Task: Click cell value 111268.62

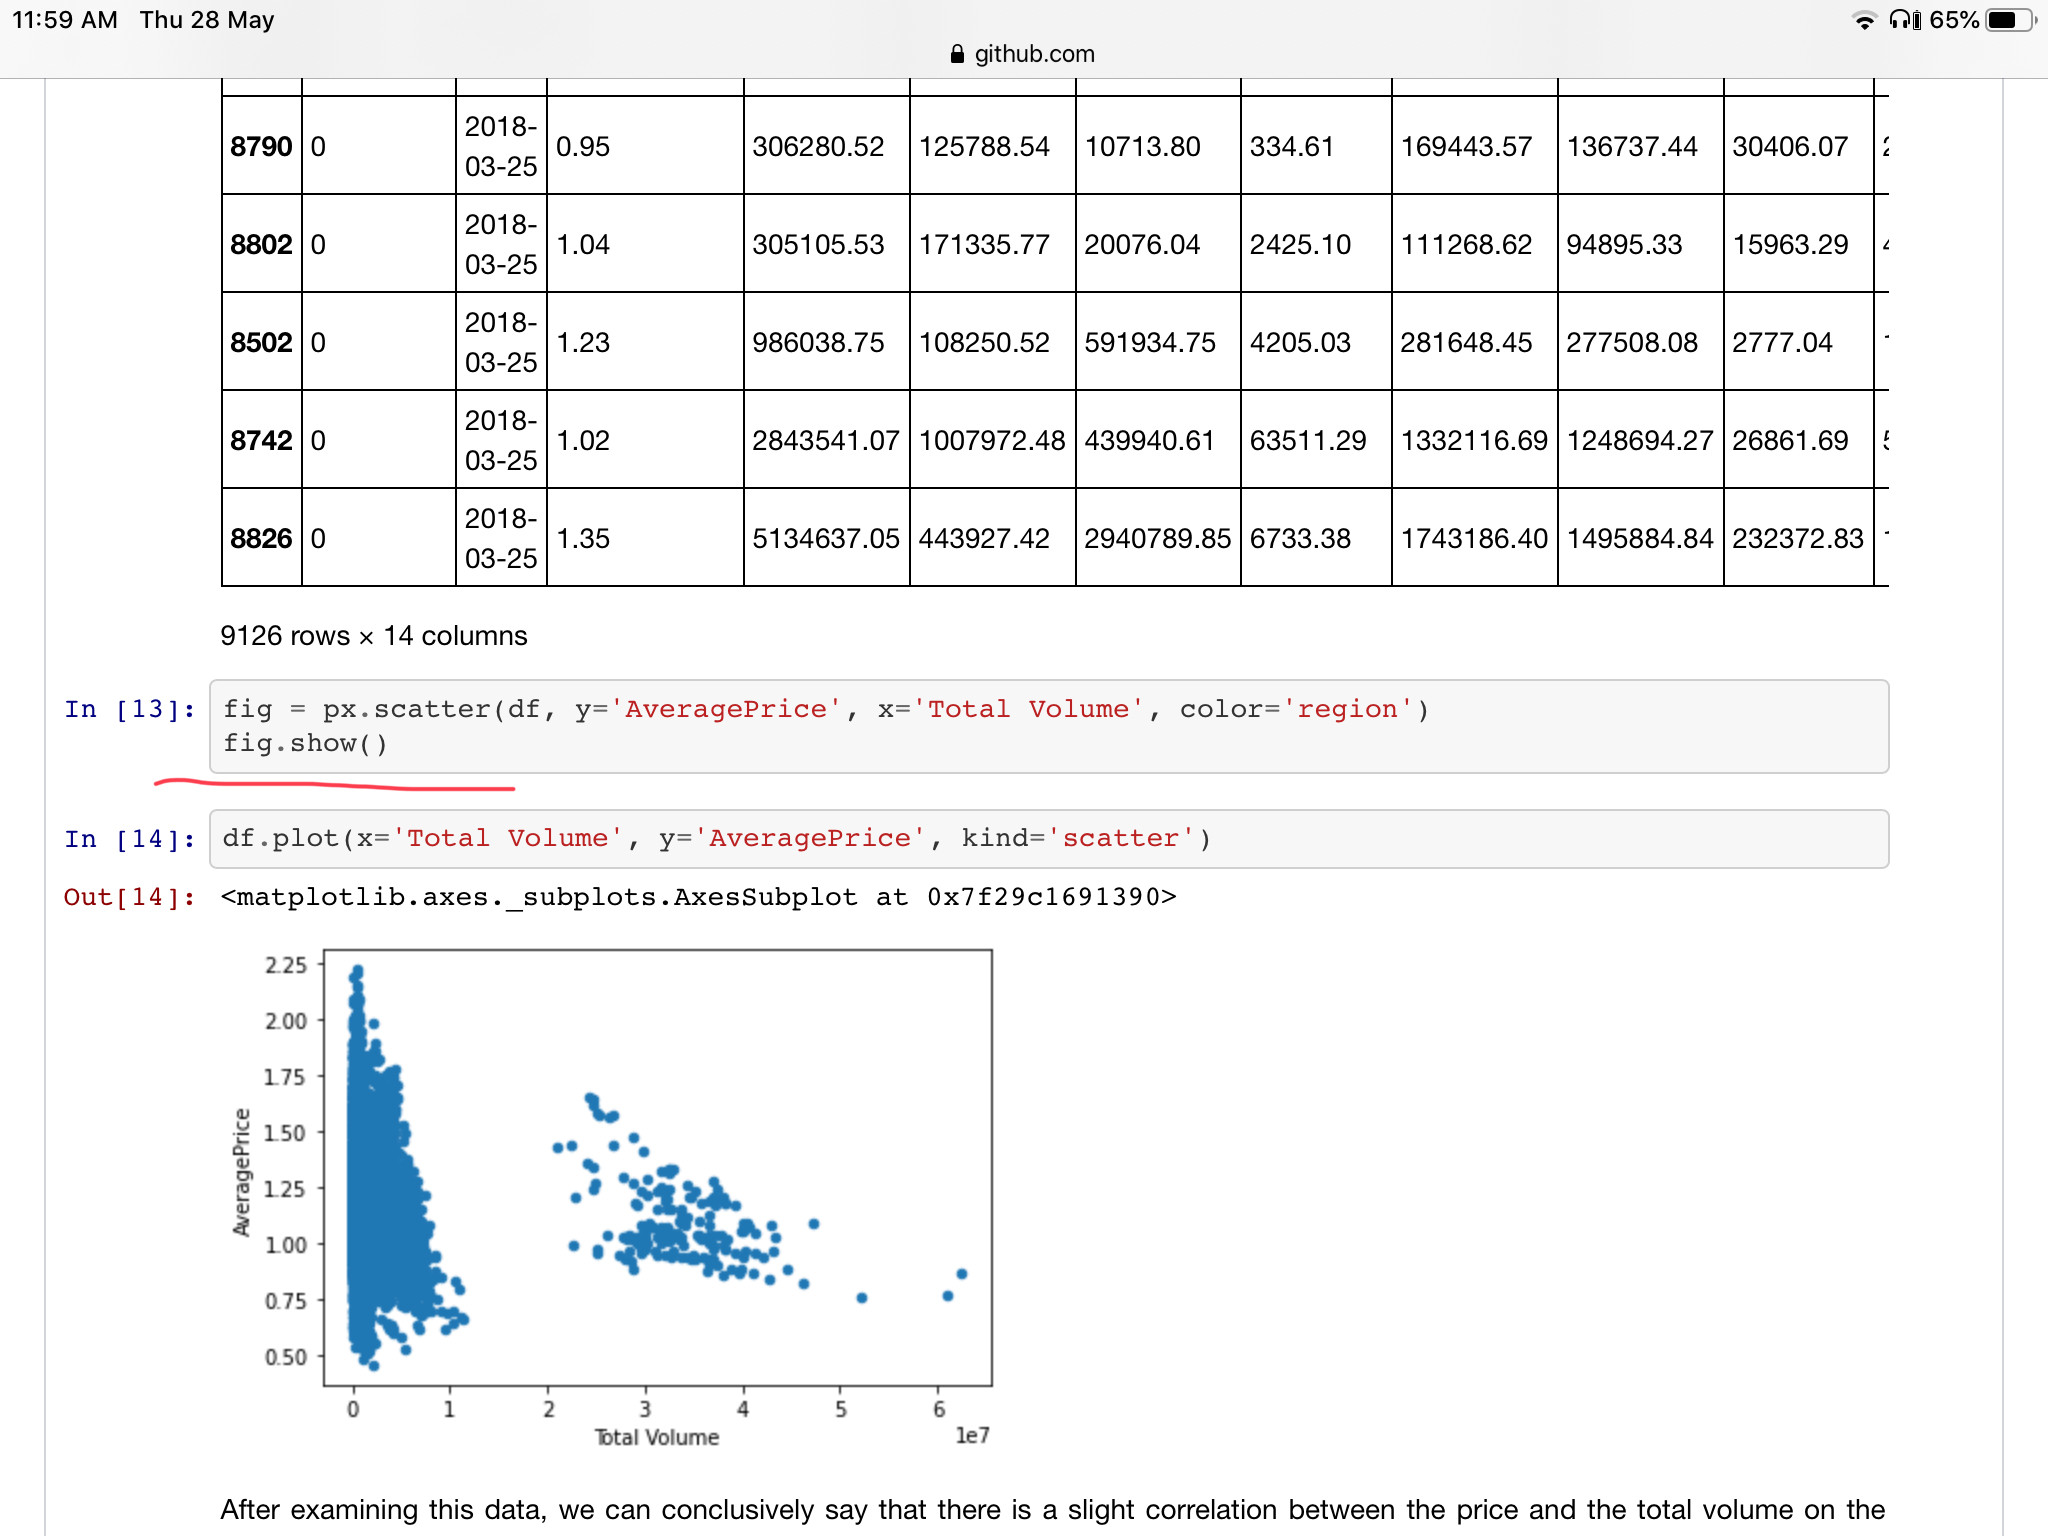Action: click(1466, 244)
